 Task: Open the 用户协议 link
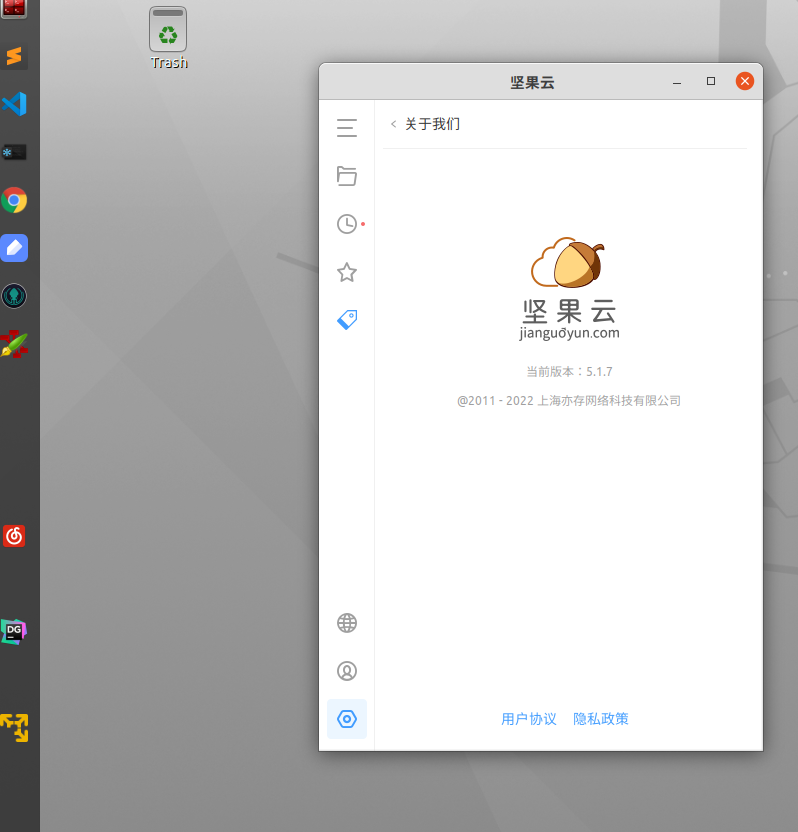[x=528, y=719]
